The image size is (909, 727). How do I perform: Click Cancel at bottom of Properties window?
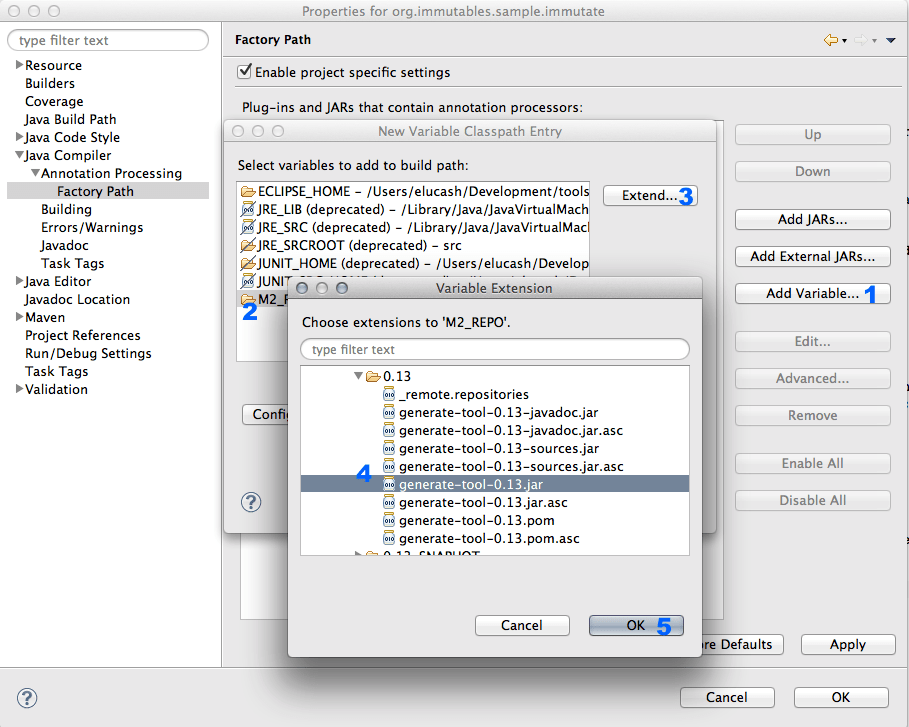(x=727, y=697)
